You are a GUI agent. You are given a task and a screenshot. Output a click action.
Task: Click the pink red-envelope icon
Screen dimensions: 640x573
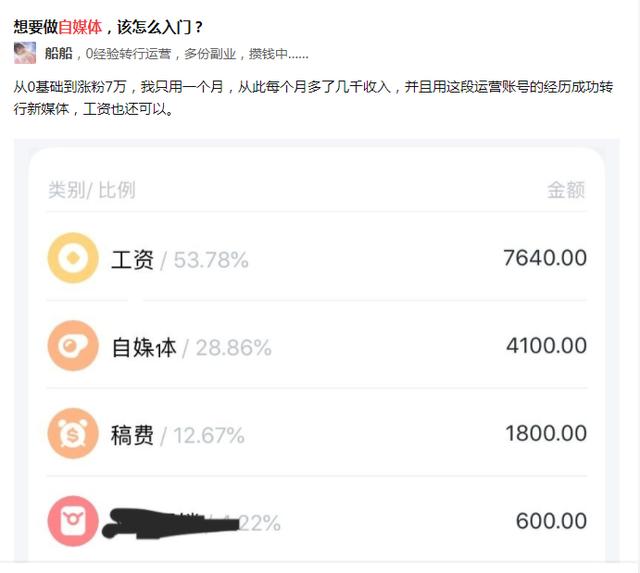click(73, 521)
